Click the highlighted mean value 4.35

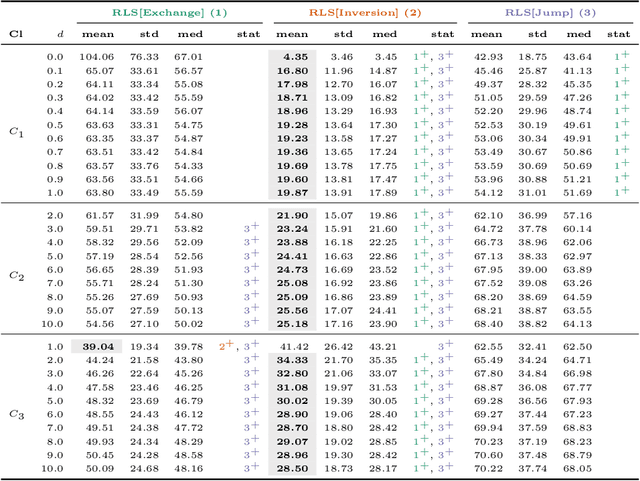click(294, 58)
